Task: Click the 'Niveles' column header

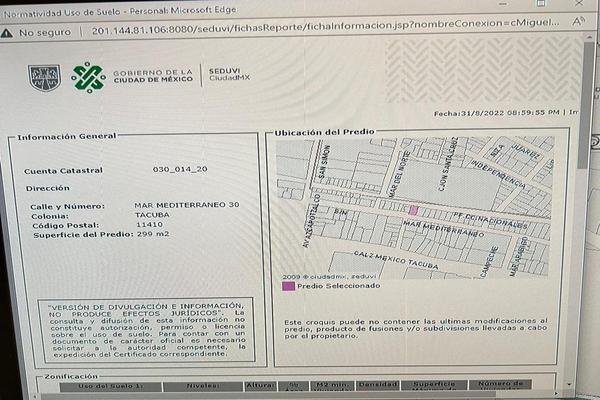Action: (x=204, y=386)
